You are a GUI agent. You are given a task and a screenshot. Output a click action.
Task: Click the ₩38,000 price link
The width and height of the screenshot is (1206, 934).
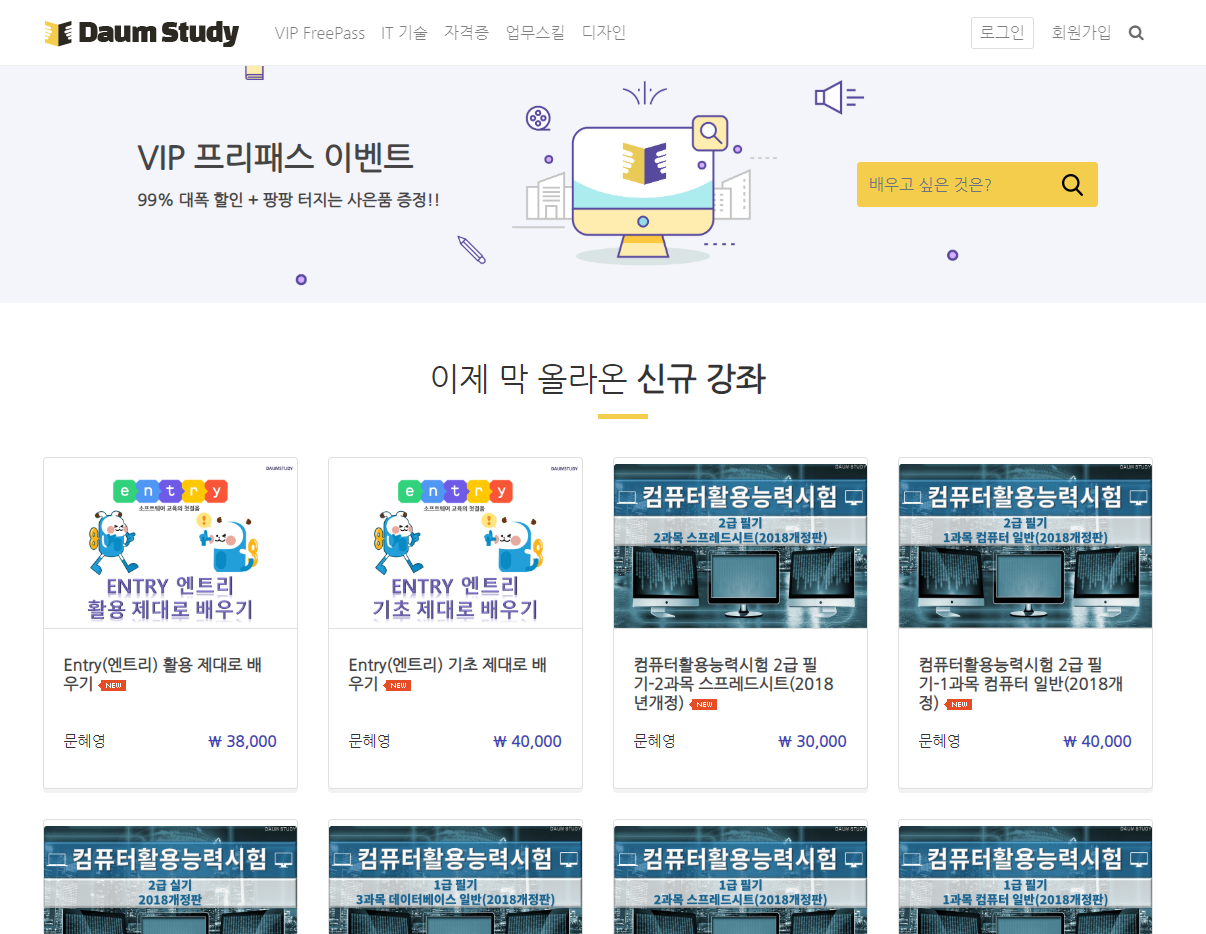tap(242, 741)
